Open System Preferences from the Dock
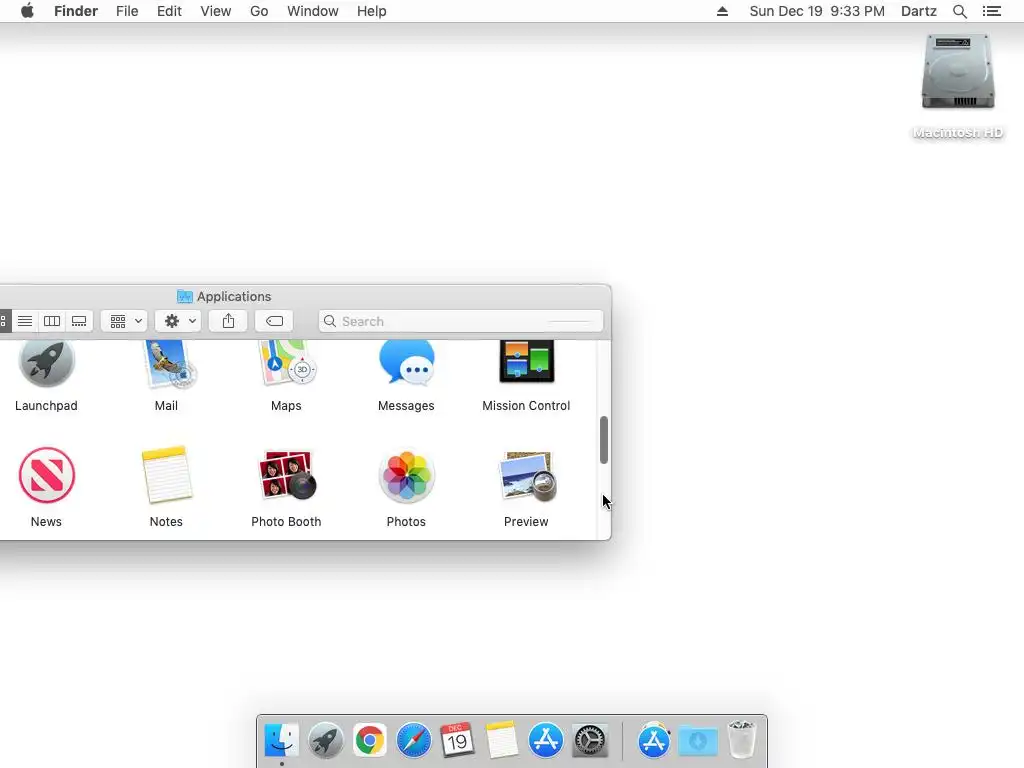Image resolution: width=1024 pixels, height=768 pixels. [590, 740]
